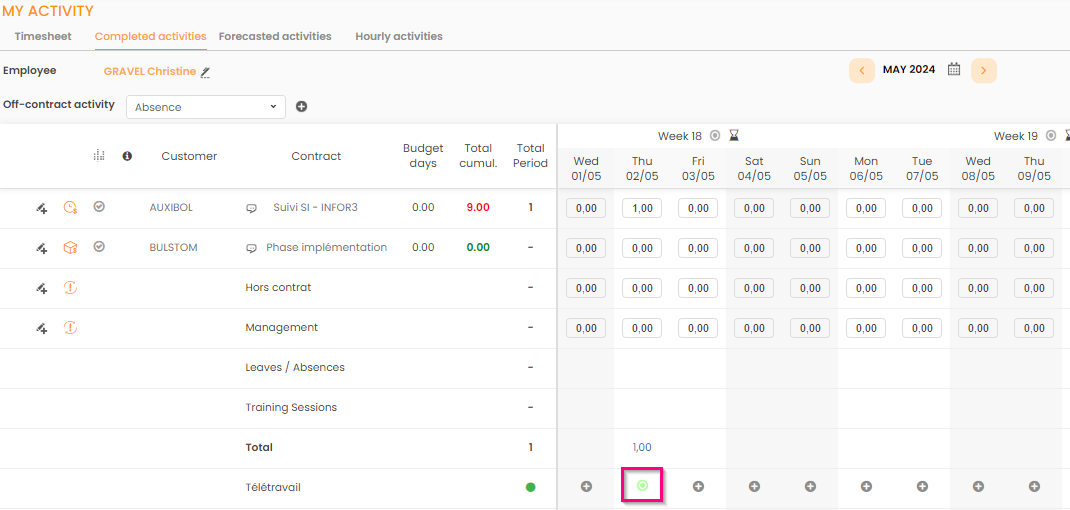Click the info icon in table header
This screenshot has height=510, width=1070.
tap(127, 156)
